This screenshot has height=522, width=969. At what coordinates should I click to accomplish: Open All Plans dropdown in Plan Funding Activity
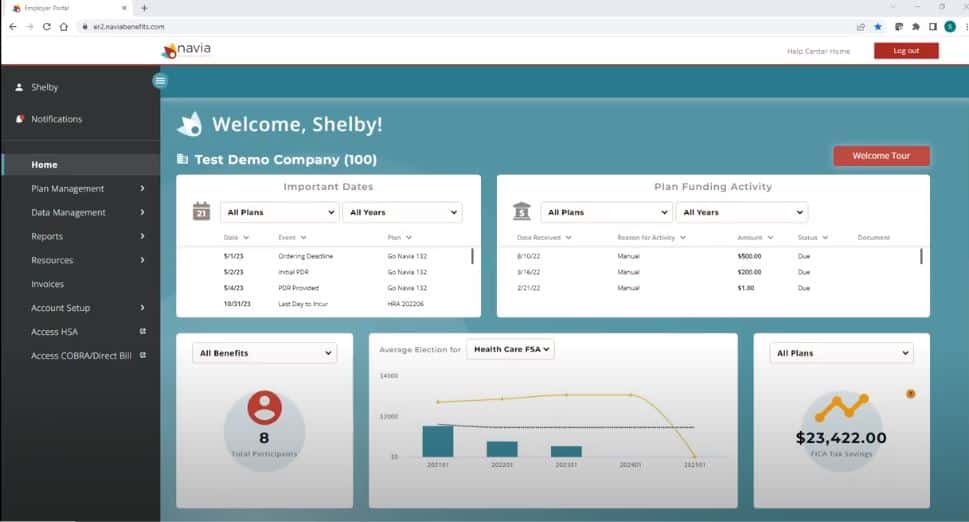(606, 212)
